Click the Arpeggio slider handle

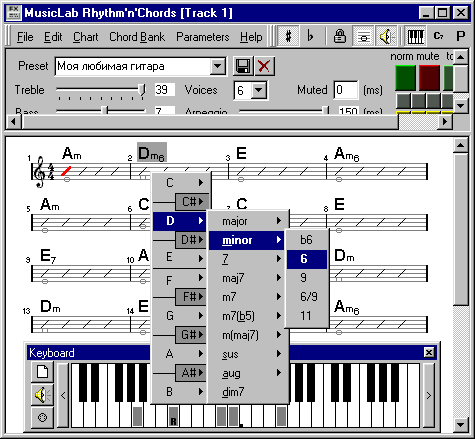coord(325,110)
